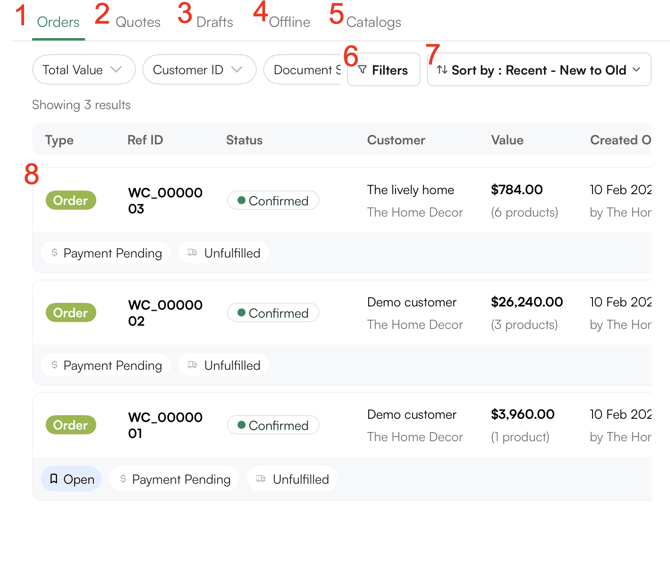Click truck icon on WC_0000003 Unfulfilled tag
The height and width of the screenshot is (580, 670).
click(x=192, y=253)
